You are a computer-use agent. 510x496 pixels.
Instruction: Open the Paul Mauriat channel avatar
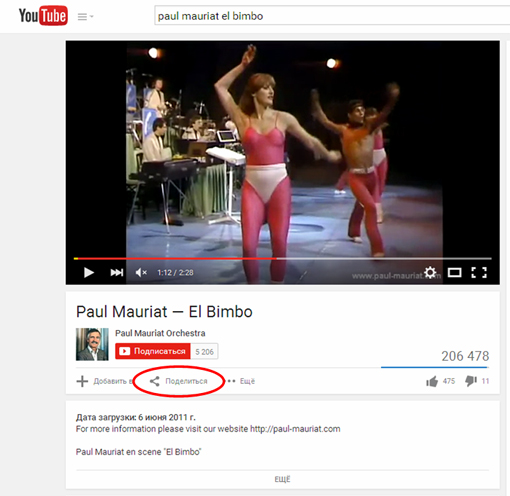point(92,344)
